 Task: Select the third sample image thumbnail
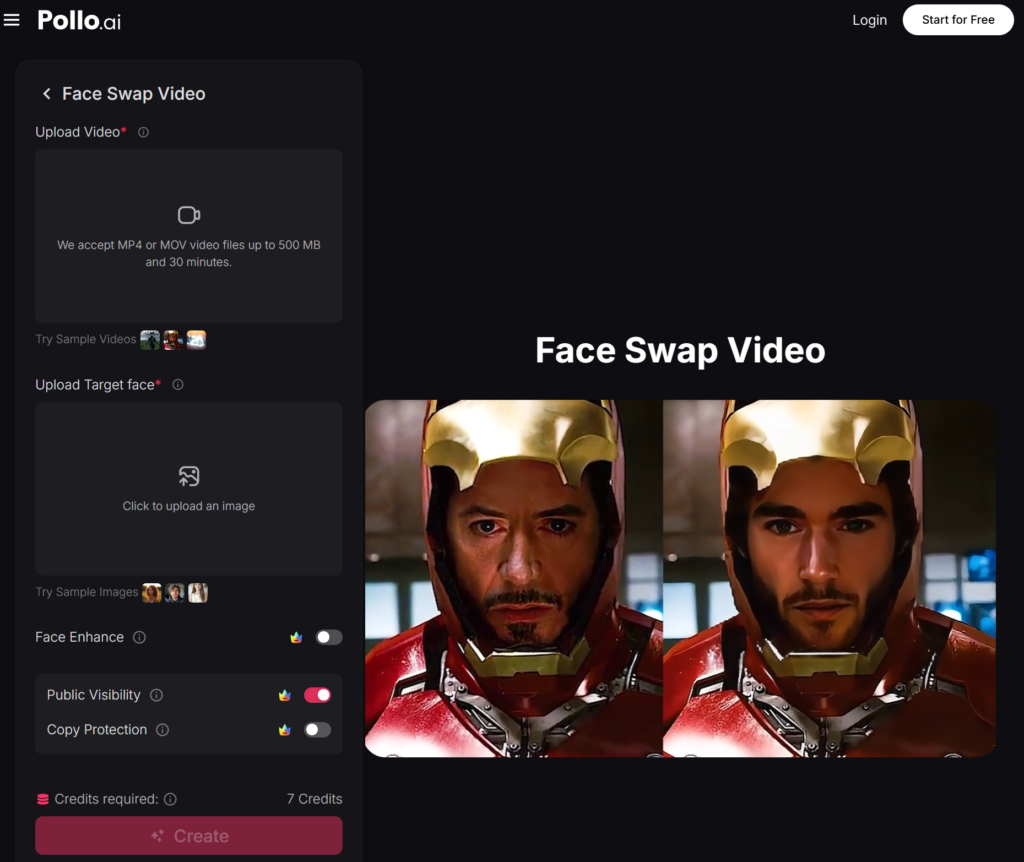199,593
